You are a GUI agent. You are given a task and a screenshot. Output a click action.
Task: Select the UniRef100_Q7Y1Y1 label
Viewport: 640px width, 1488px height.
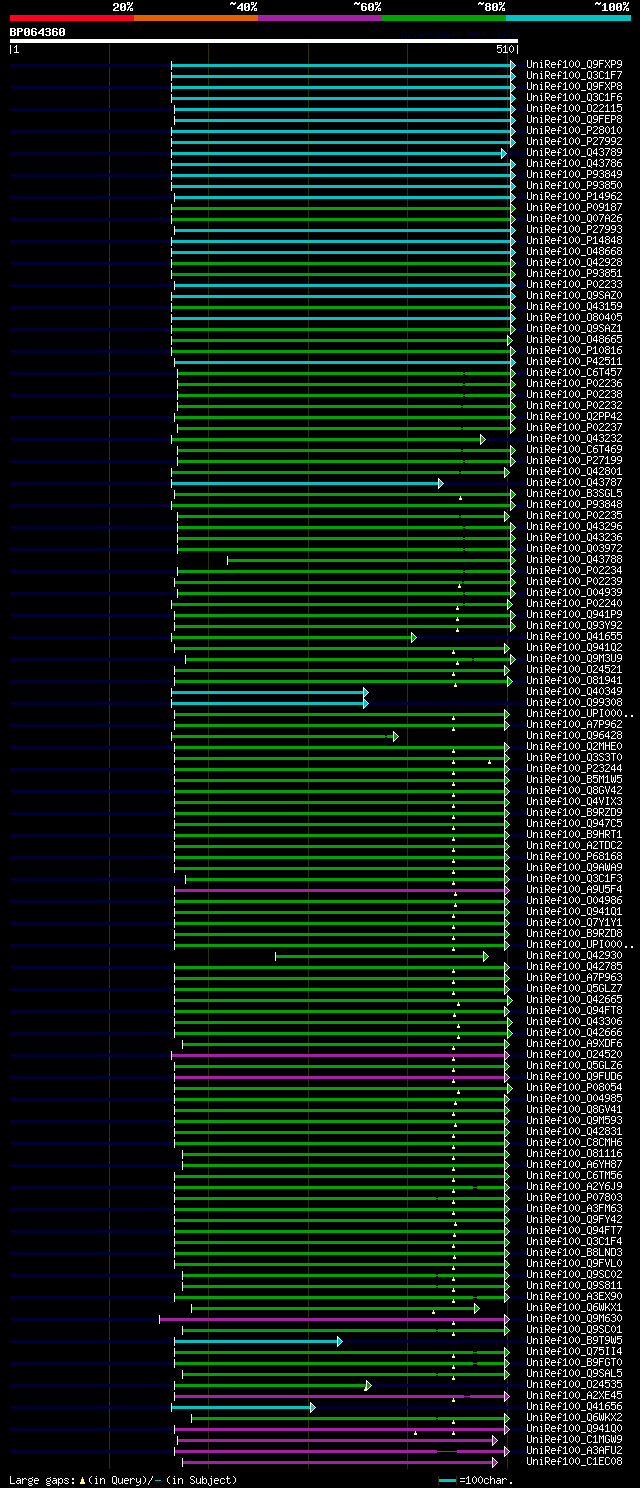tap(574, 923)
